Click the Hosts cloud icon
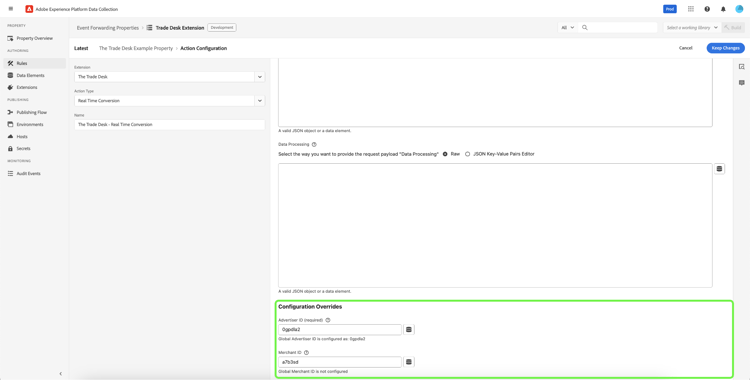The height and width of the screenshot is (380, 750). pyautogui.click(x=11, y=136)
